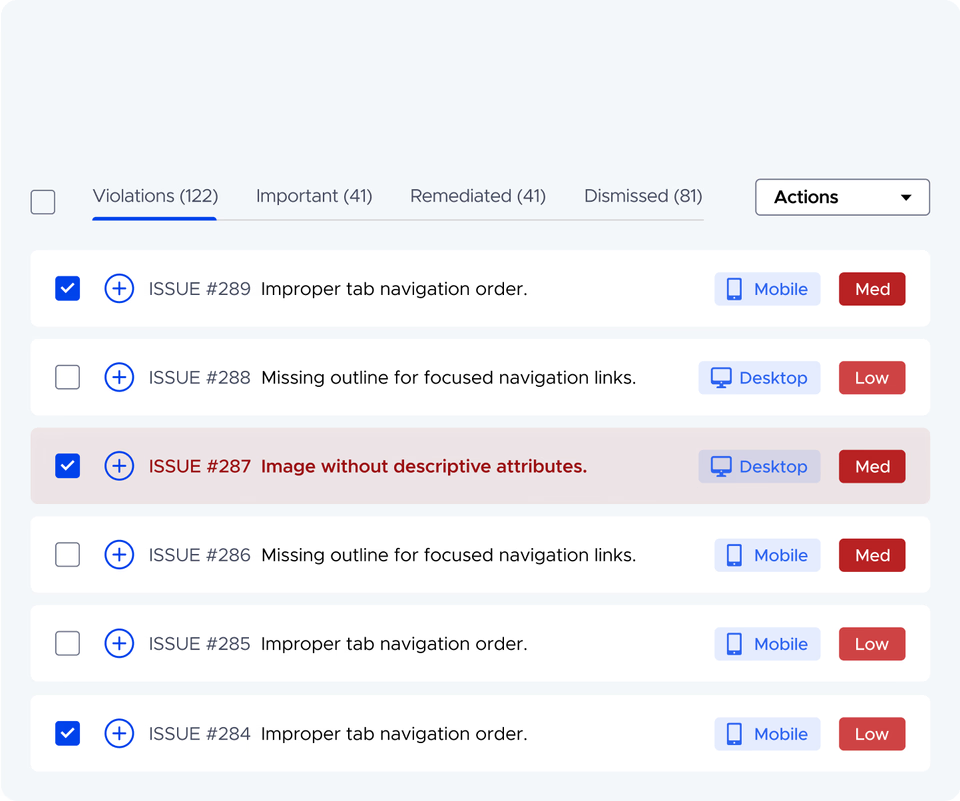Switch to the Remediated (41) tab
Image resolution: width=960 pixels, height=801 pixels.
(x=478, y=196)
